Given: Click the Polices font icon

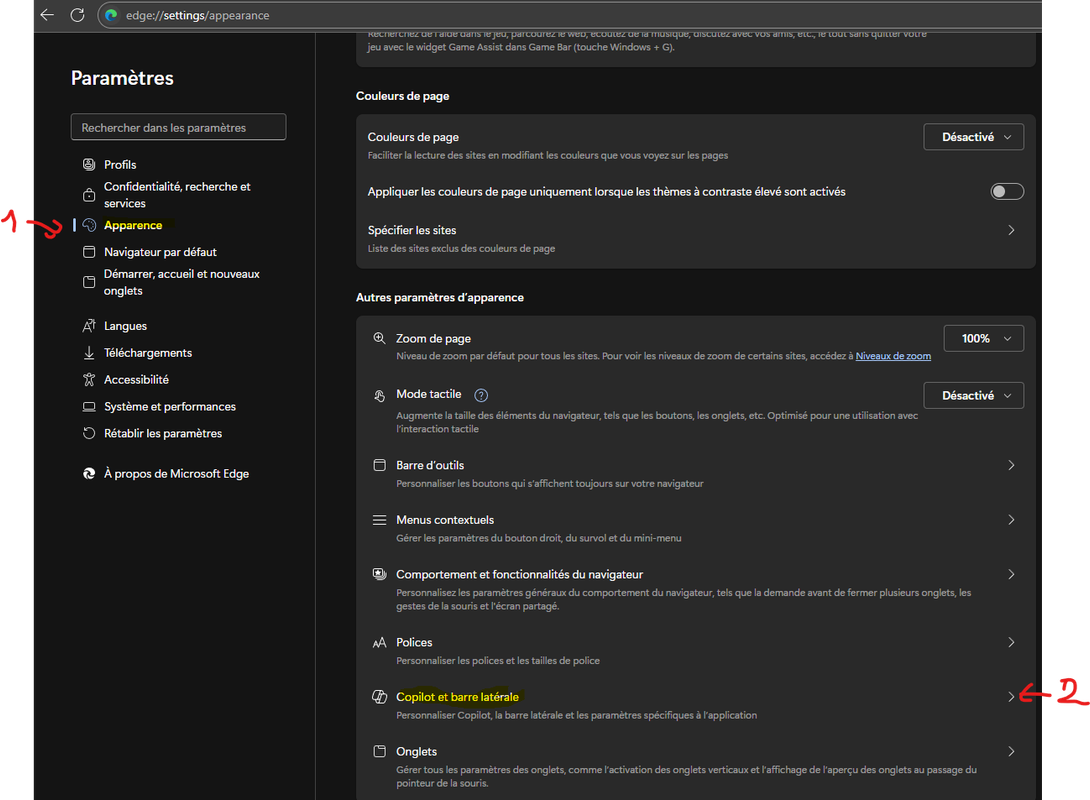Looking at the screenshot, I should point(380,643).
